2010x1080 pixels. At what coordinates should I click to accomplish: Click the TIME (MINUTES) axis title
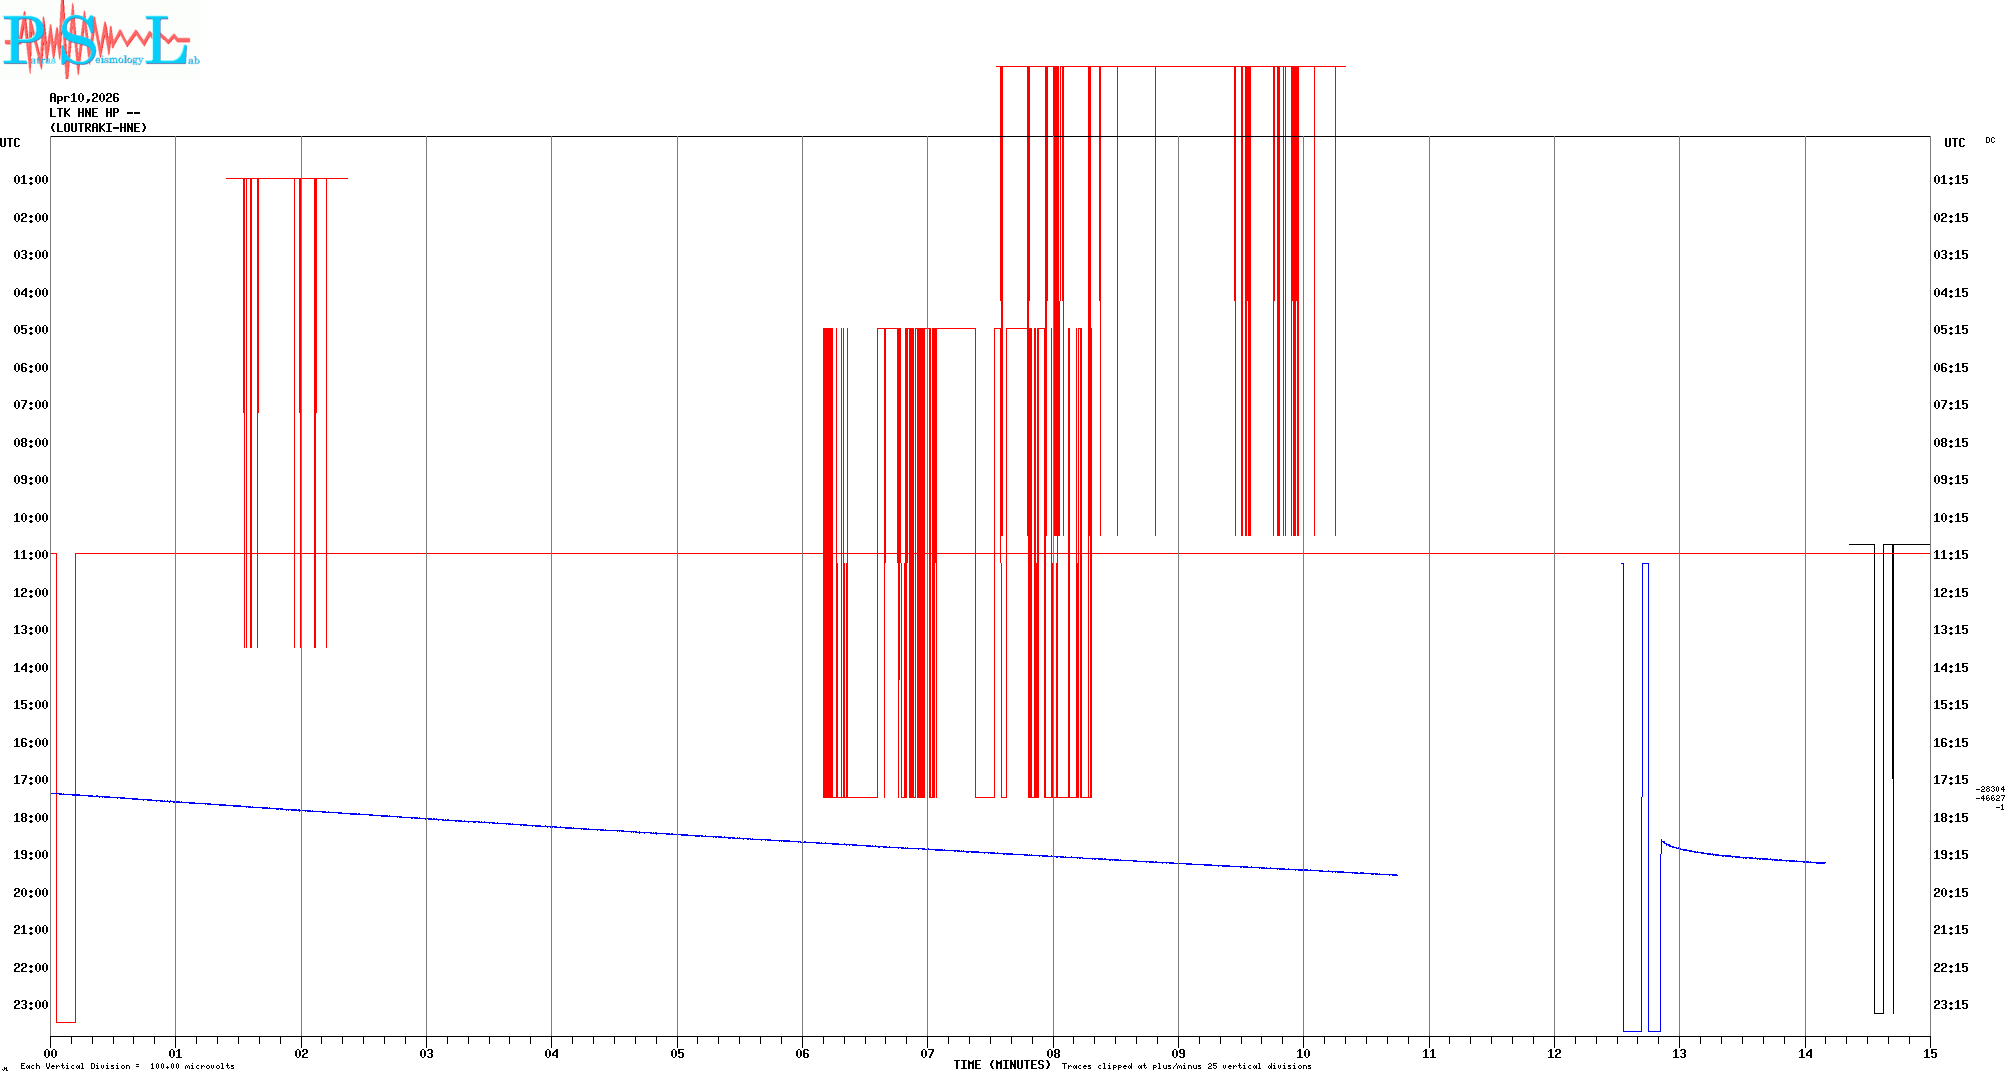[x=1001, y=1065]
